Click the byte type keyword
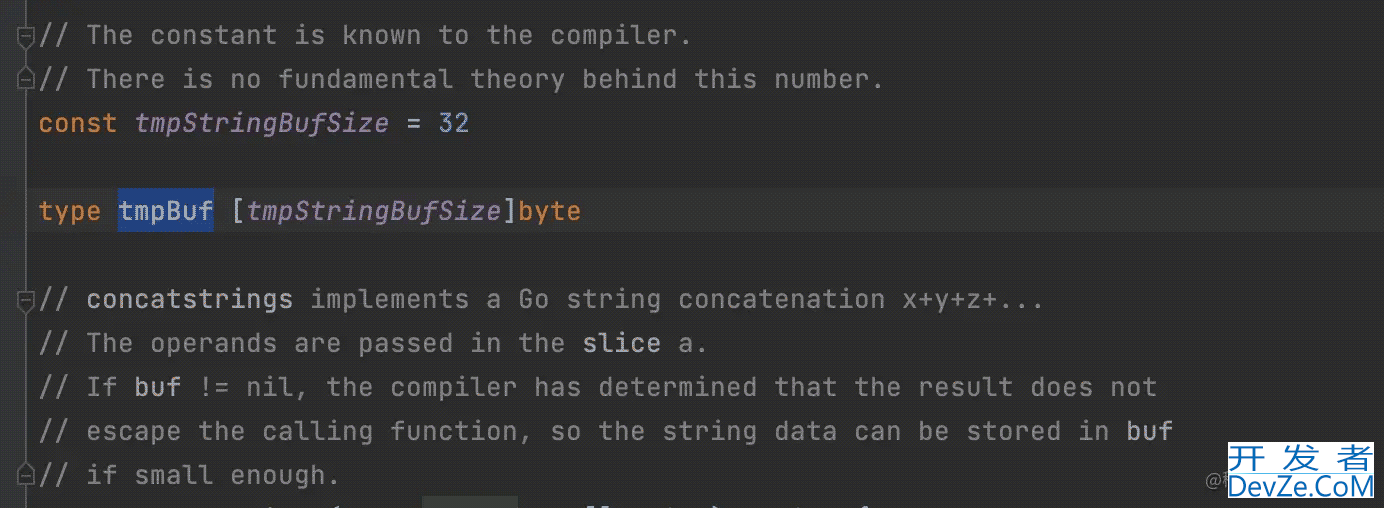Image resolution: width=1384 pixels, height=508 pixels. pos(550,211)
